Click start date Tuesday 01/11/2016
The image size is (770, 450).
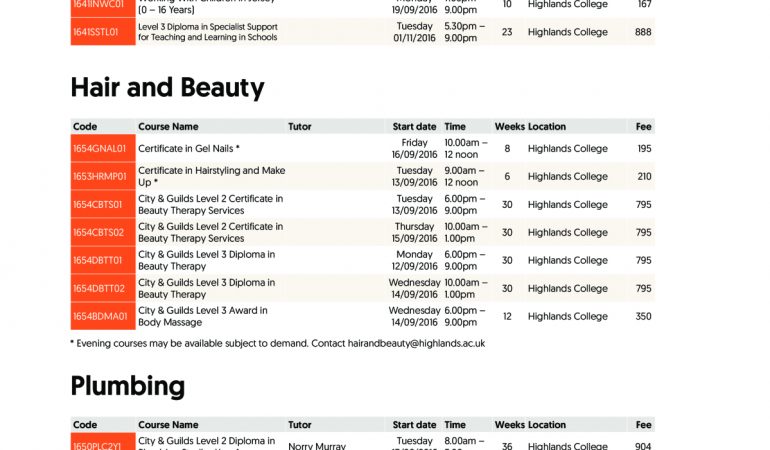pyautogui.click(x=414, y=32)
